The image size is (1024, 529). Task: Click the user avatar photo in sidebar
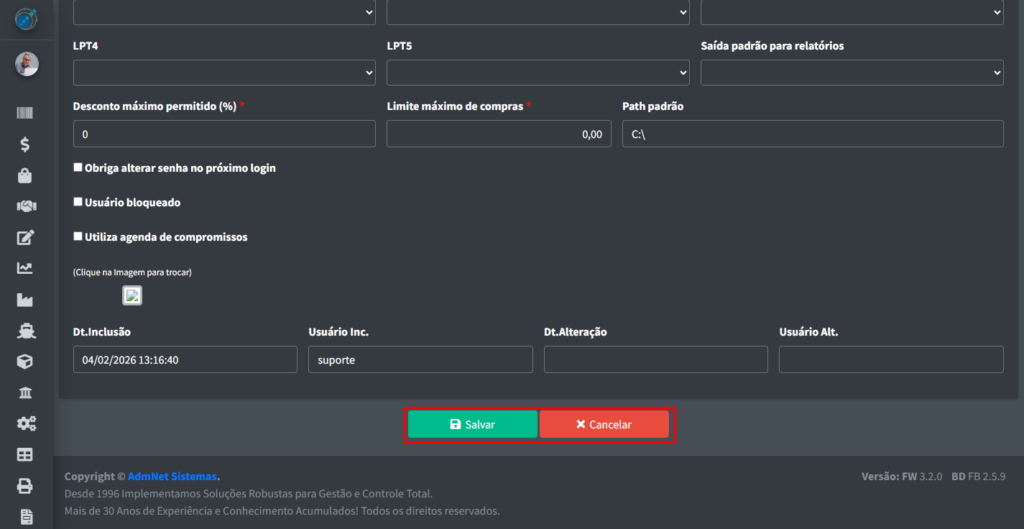26,64
